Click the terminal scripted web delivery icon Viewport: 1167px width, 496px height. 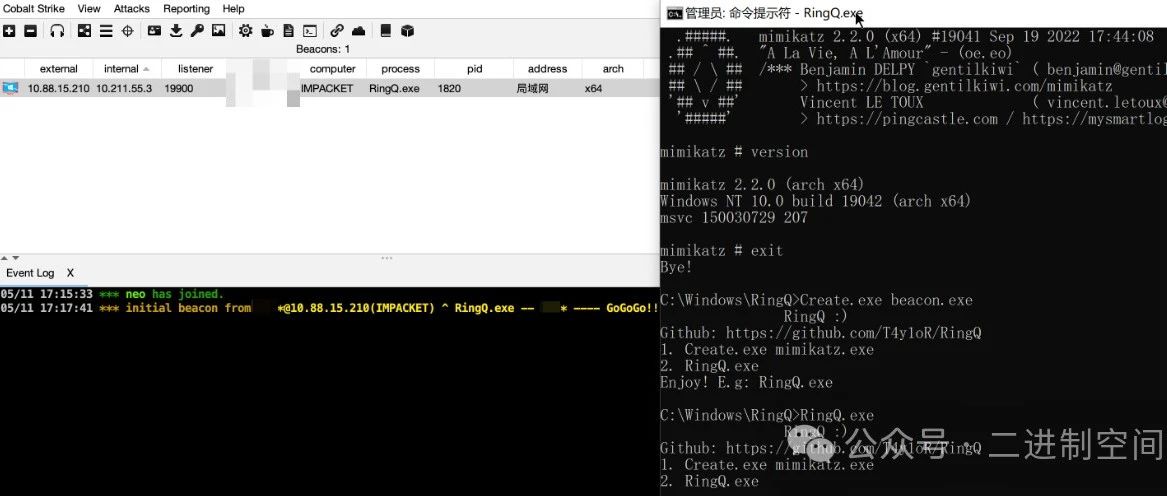click(310, 31)
